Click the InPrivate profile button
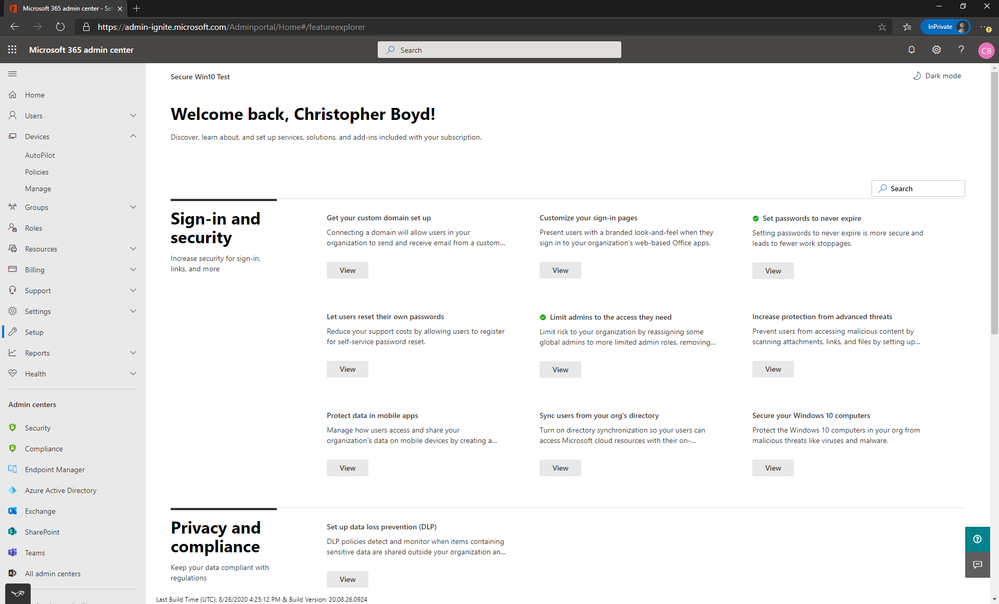 click(945, 27)
